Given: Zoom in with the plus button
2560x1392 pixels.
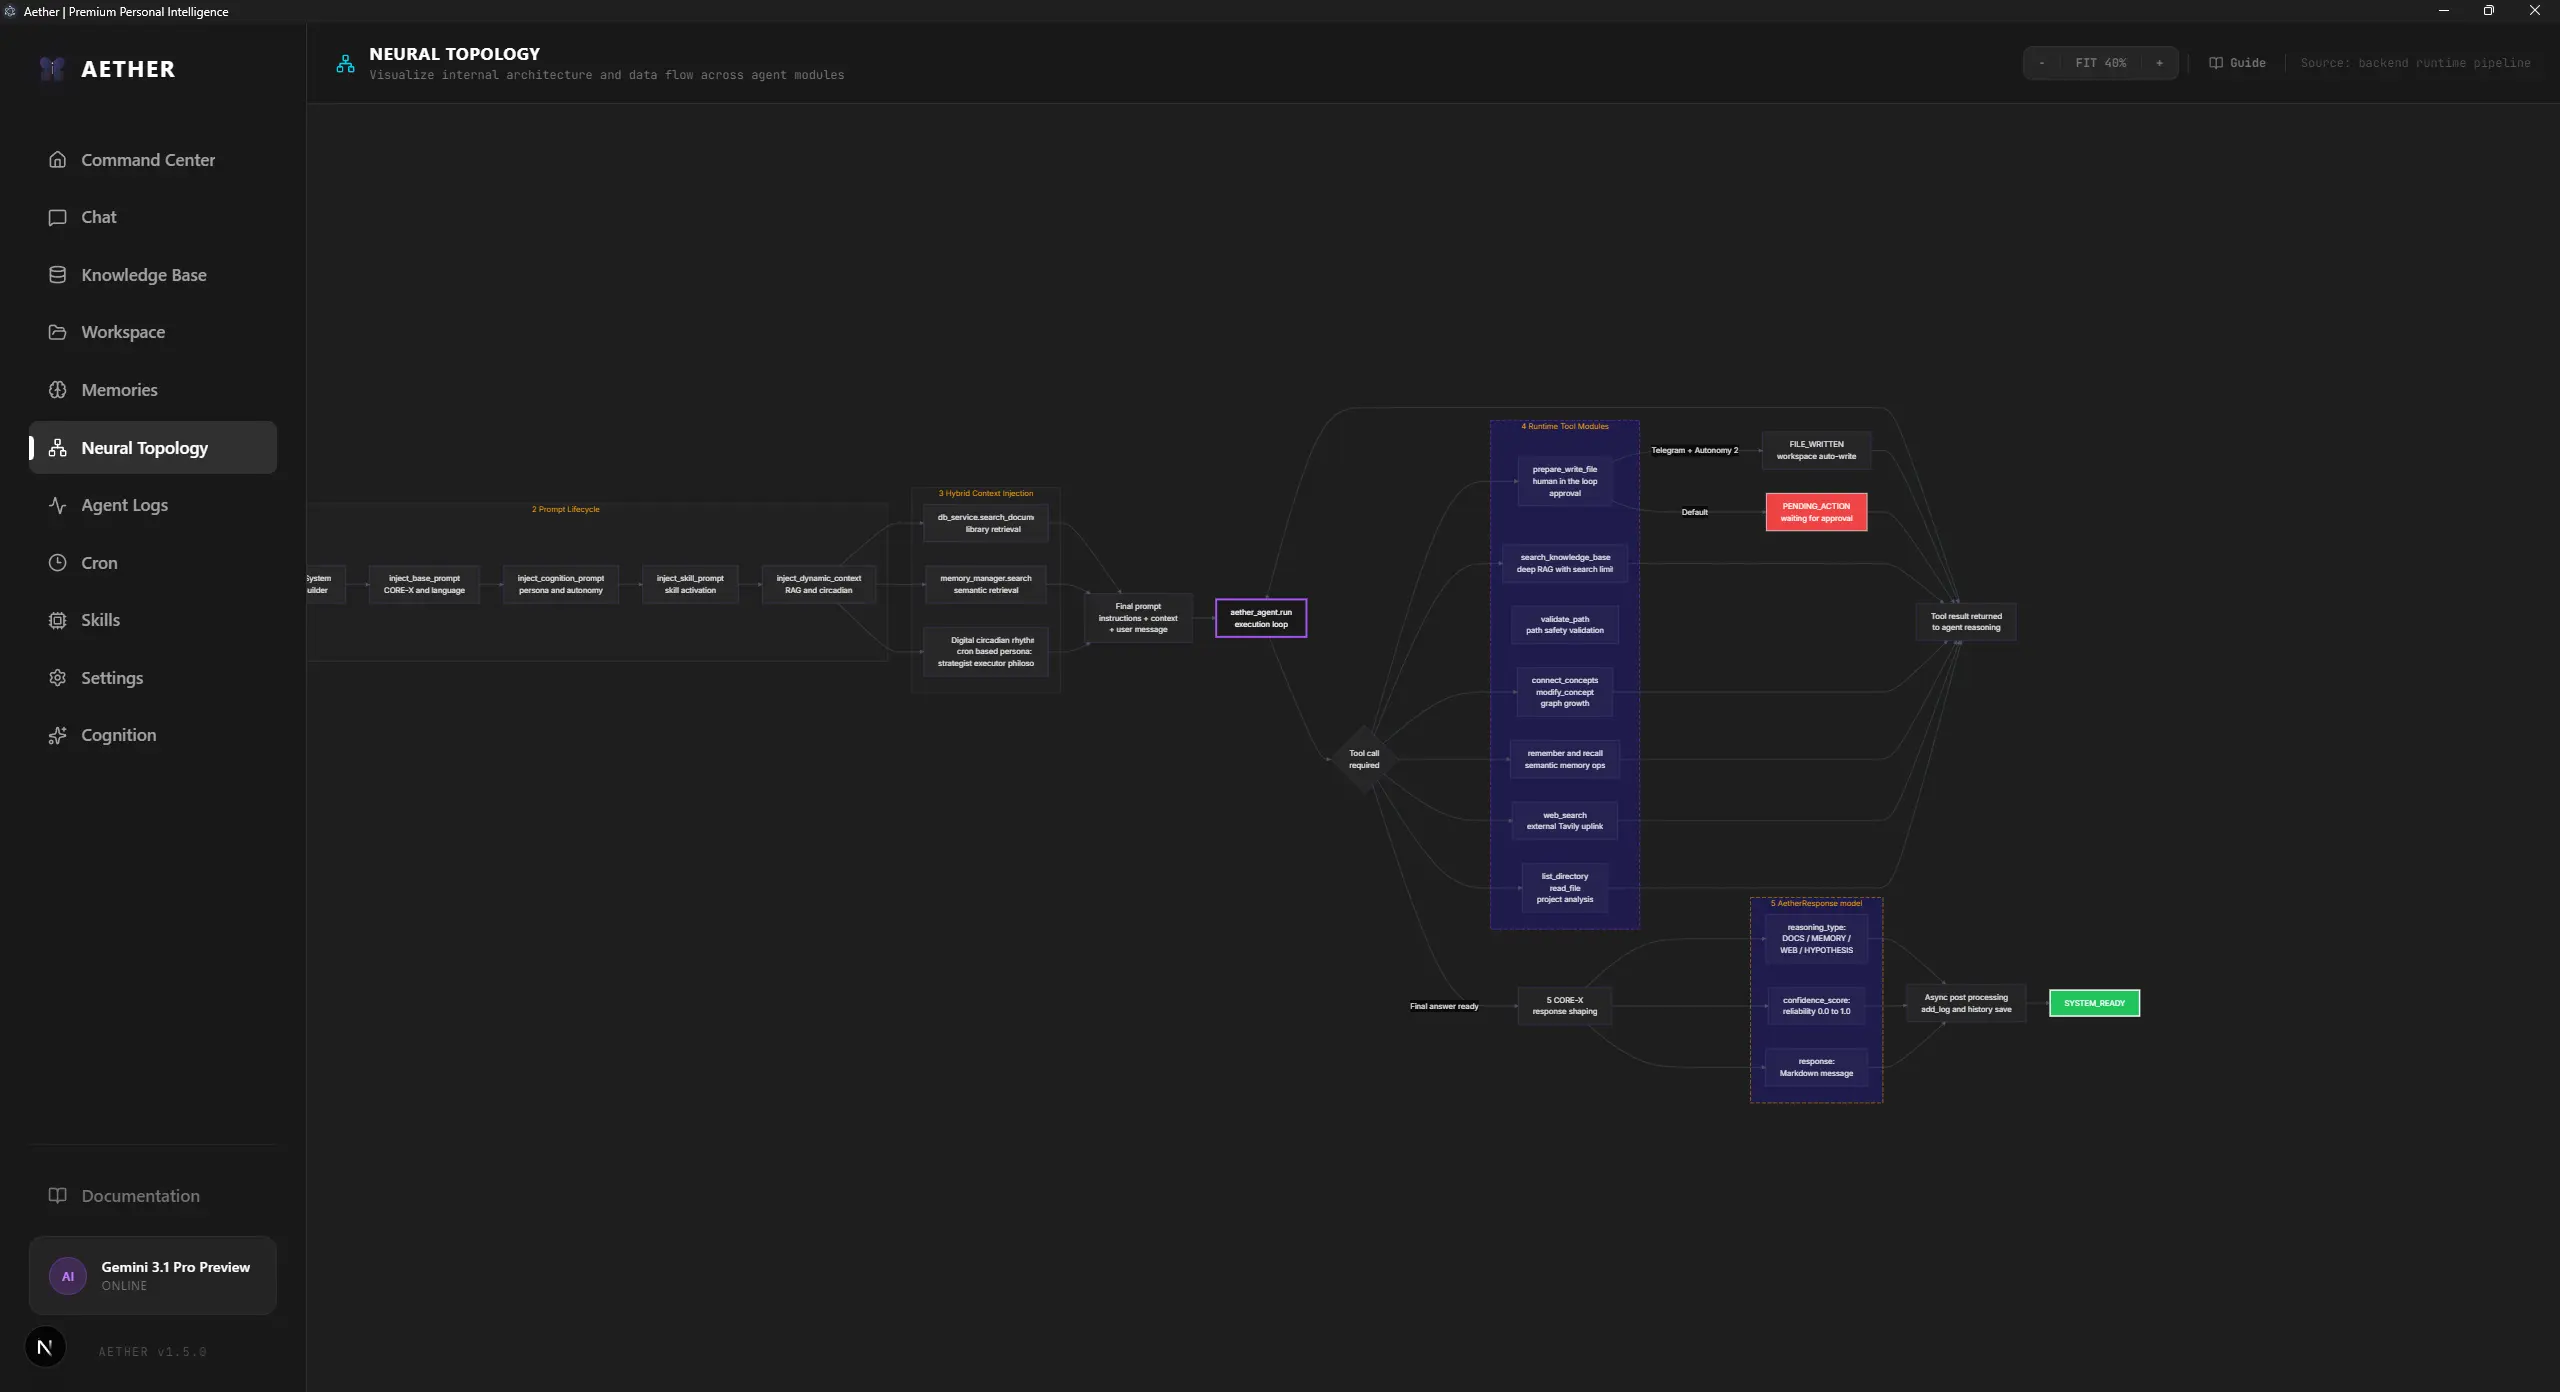Looking at the screenshot, I should pyautogui.click(x=2159, y=63).
